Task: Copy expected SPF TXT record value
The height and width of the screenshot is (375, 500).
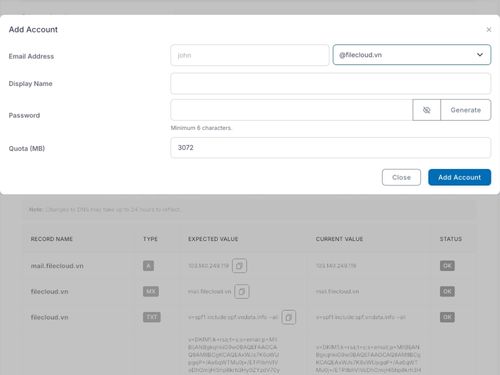Action: [x=289, y=317]
